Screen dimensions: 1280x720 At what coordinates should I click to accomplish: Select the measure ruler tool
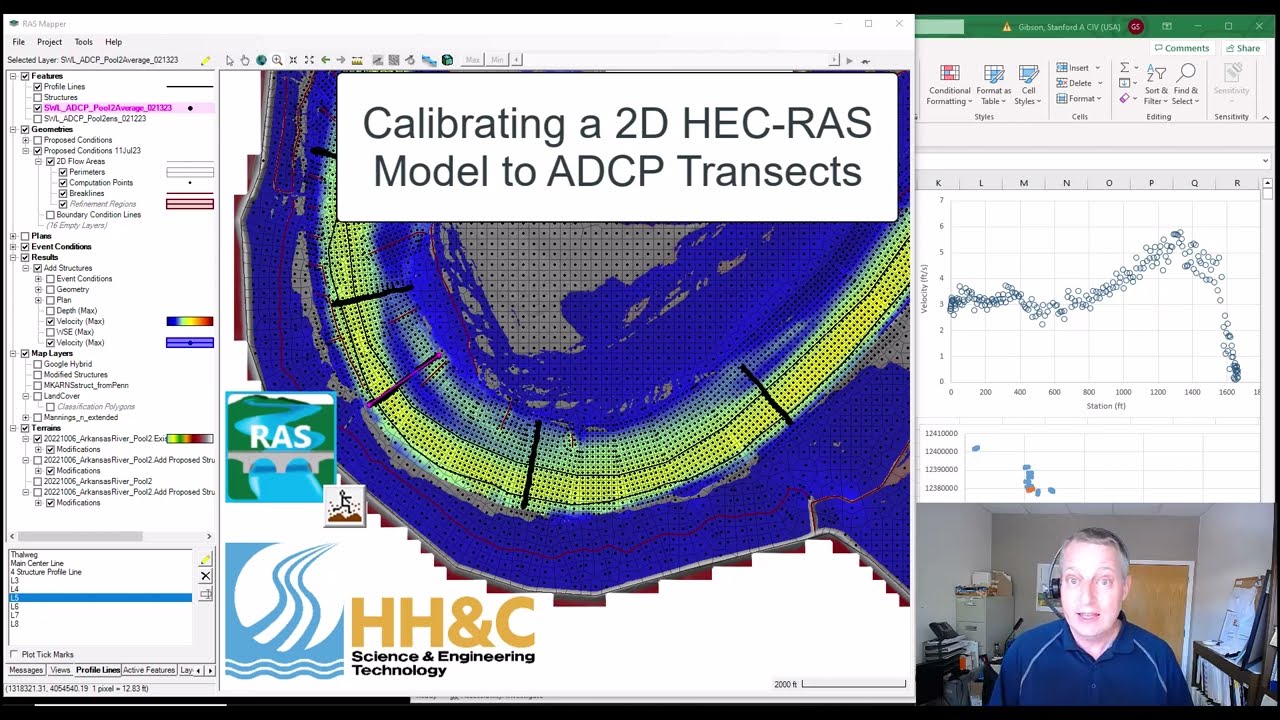[x=357, y=61]
